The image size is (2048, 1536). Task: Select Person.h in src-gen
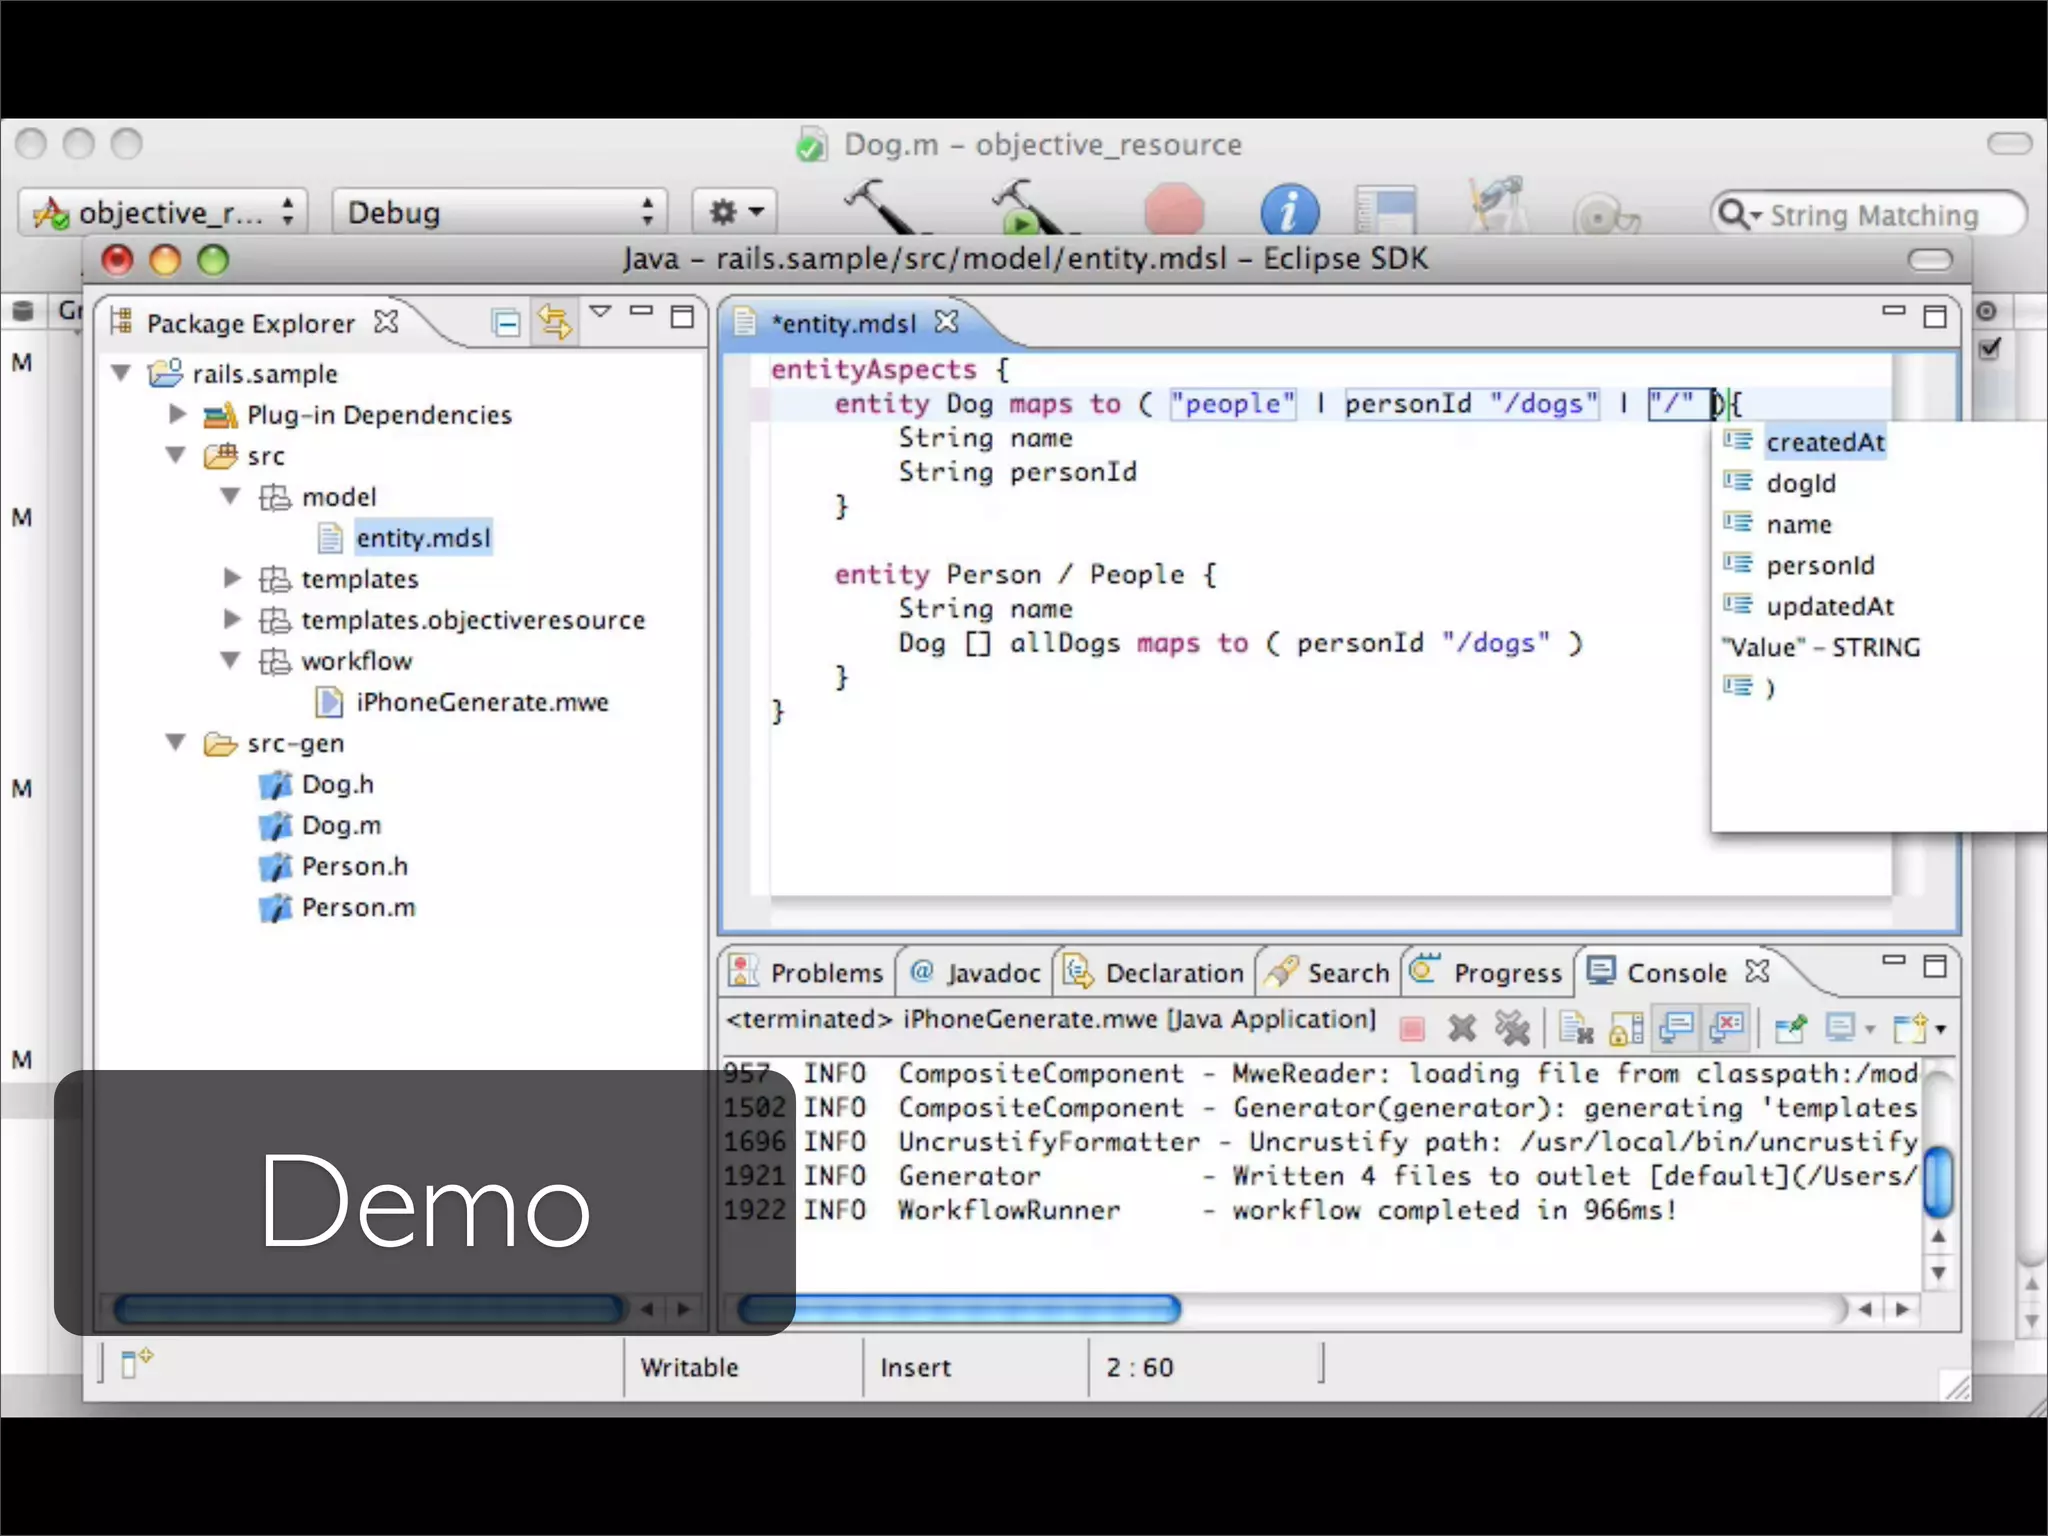click(354, 866)
